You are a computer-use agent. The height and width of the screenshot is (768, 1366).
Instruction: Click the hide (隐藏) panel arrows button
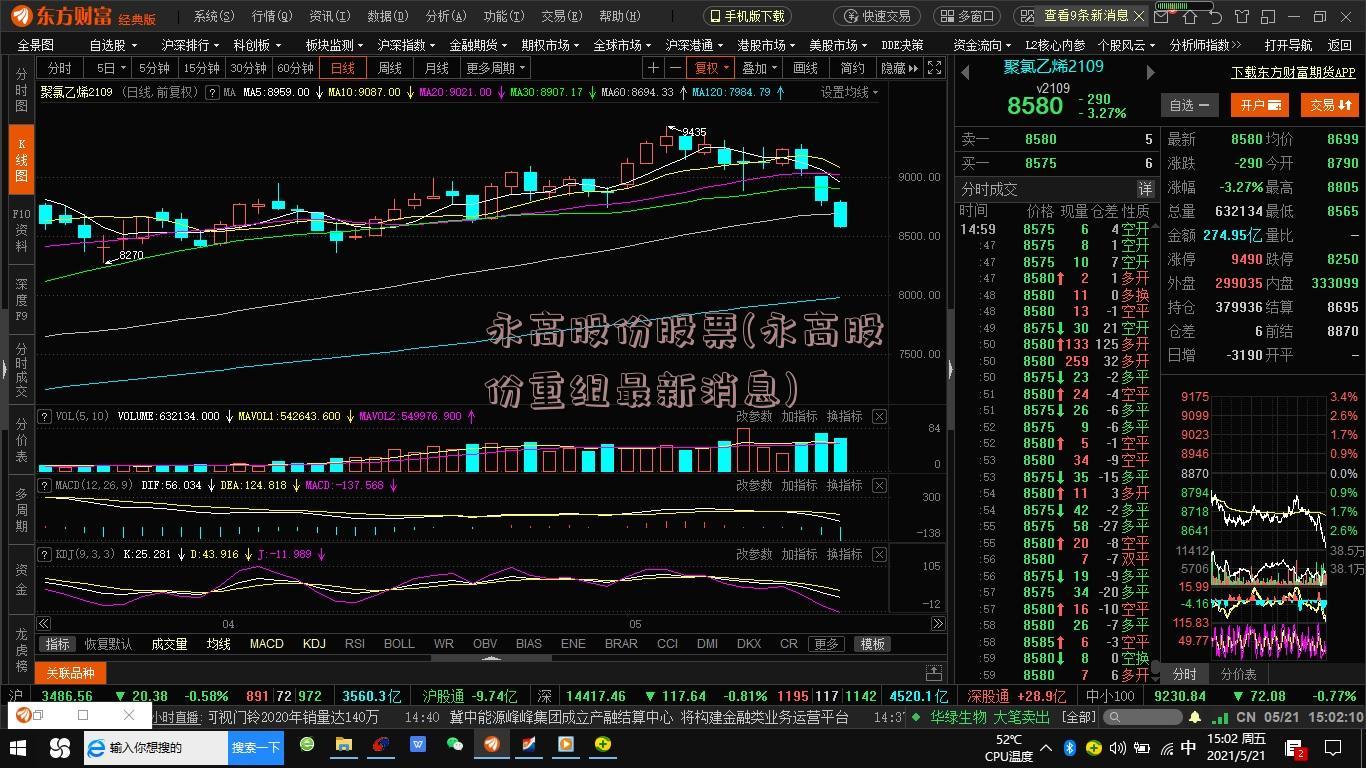899,68
